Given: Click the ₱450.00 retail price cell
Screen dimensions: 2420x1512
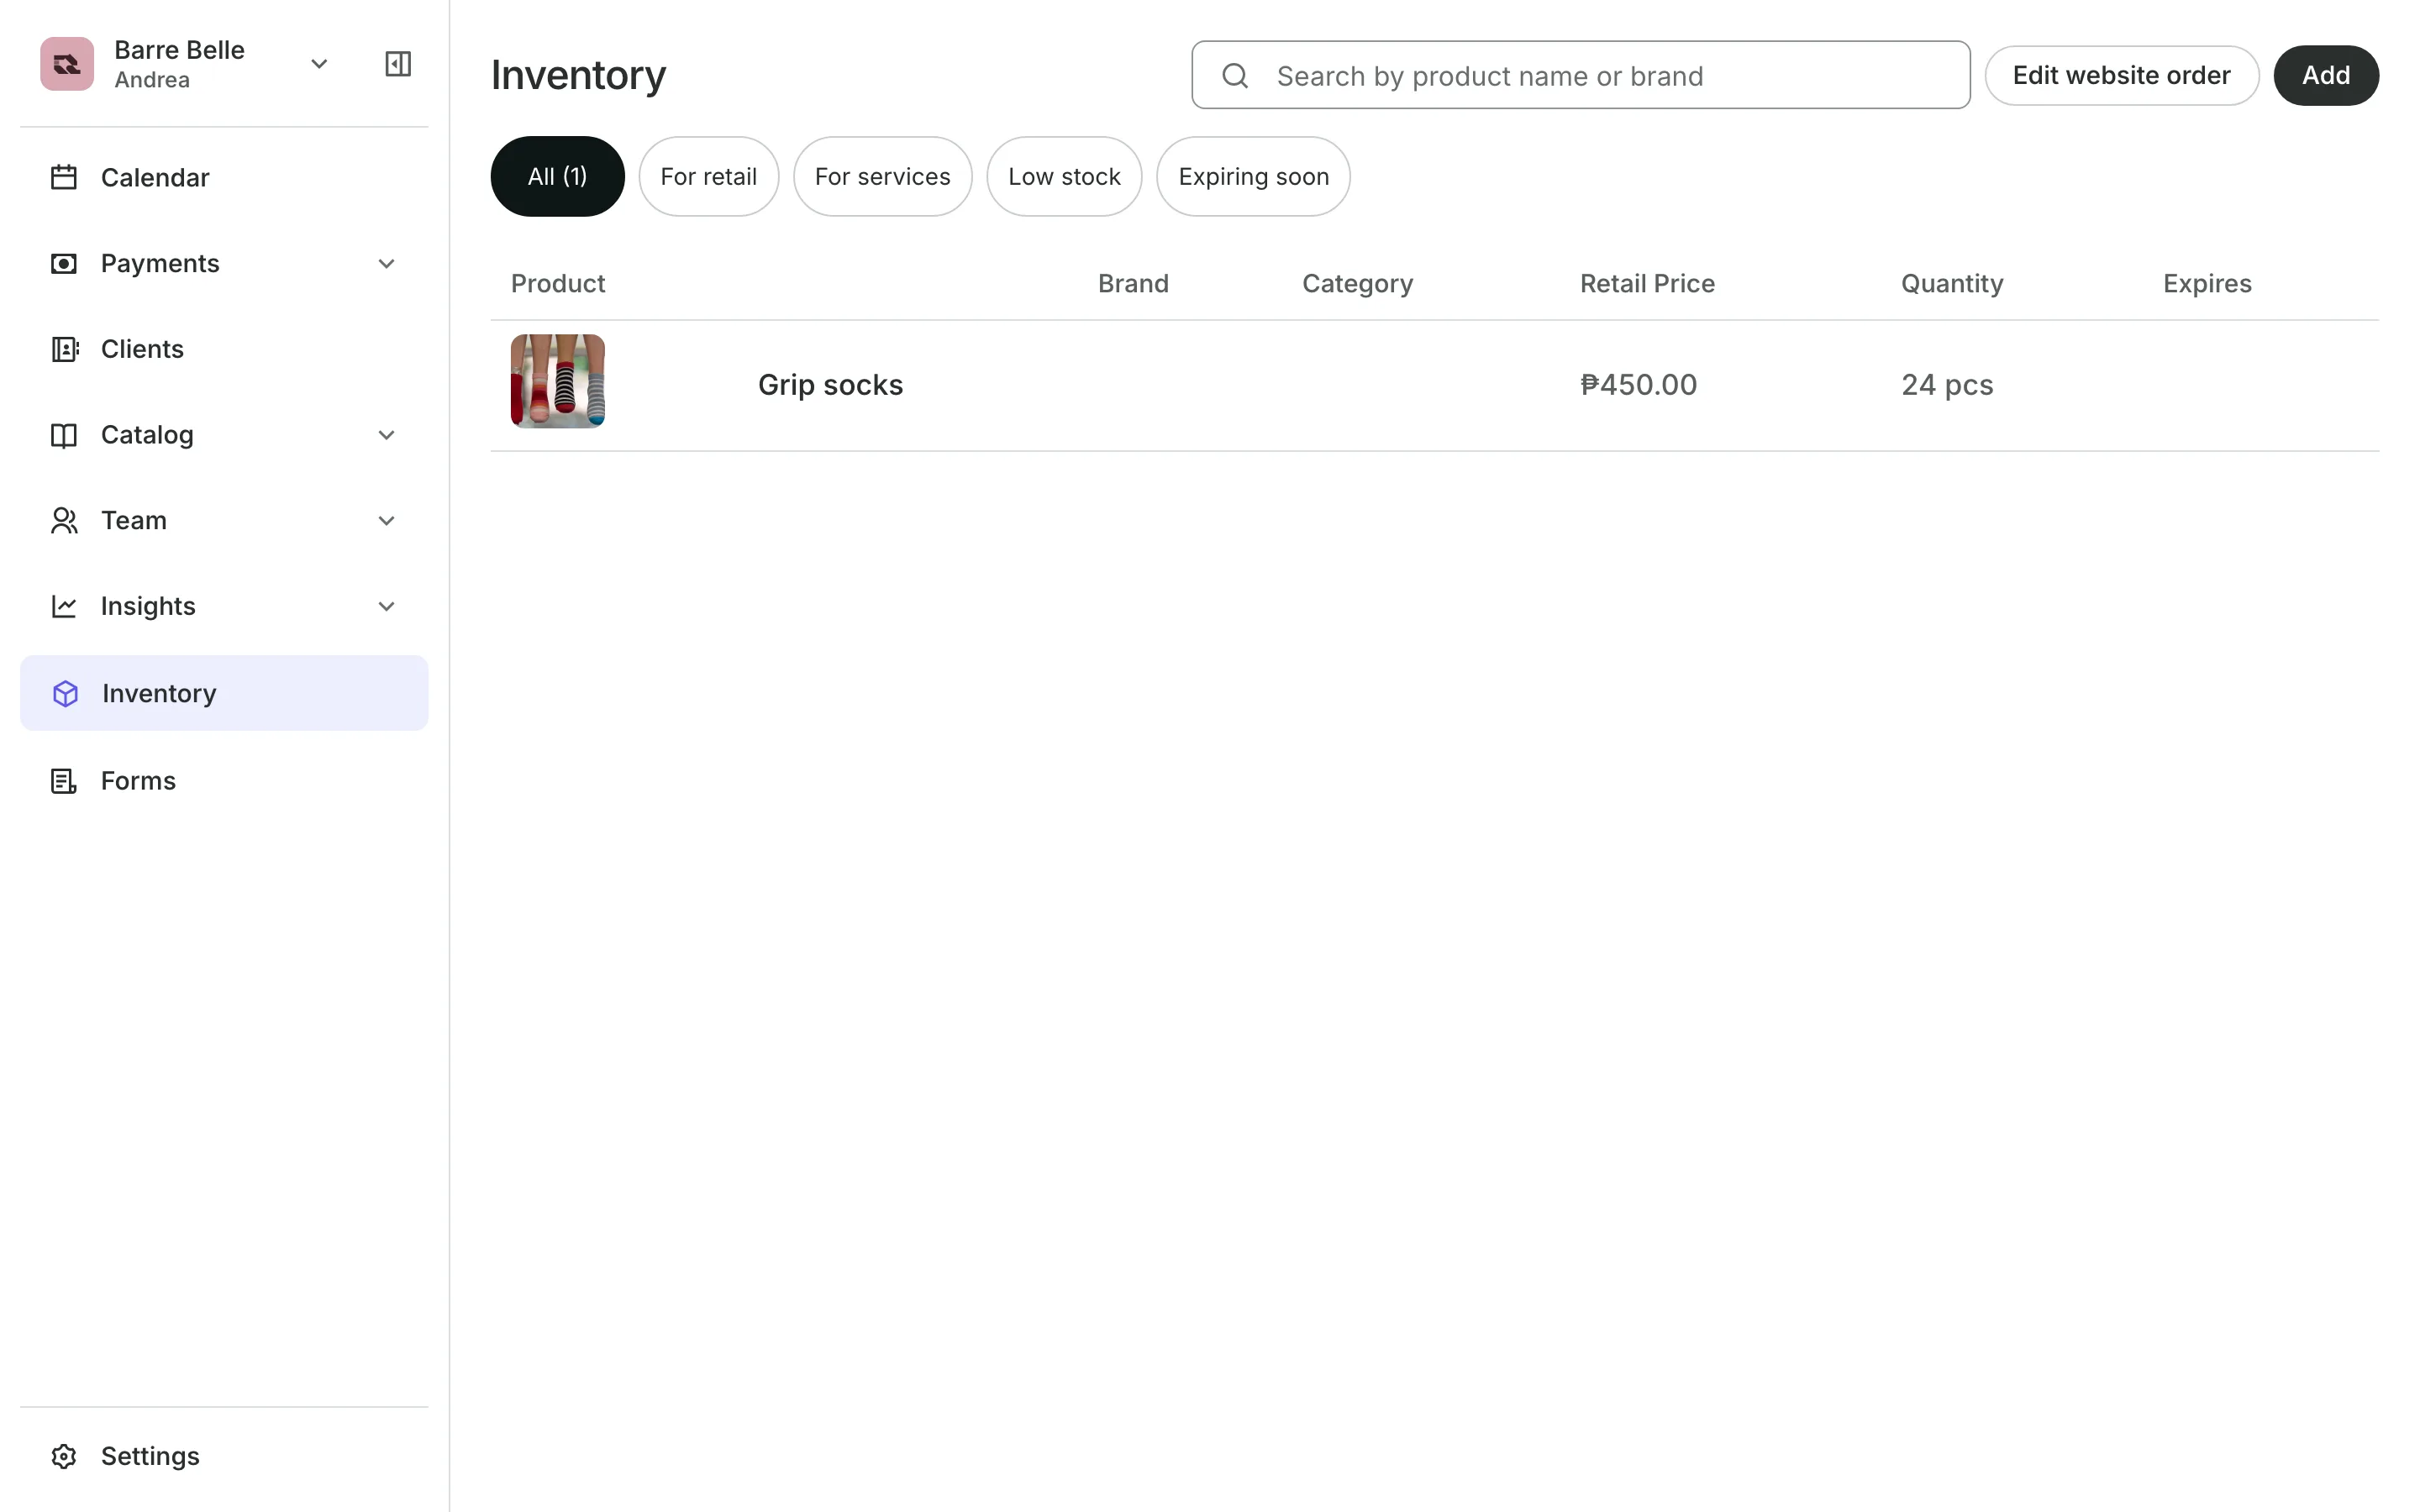Looking at the screenshot, I should point(1638,385).
